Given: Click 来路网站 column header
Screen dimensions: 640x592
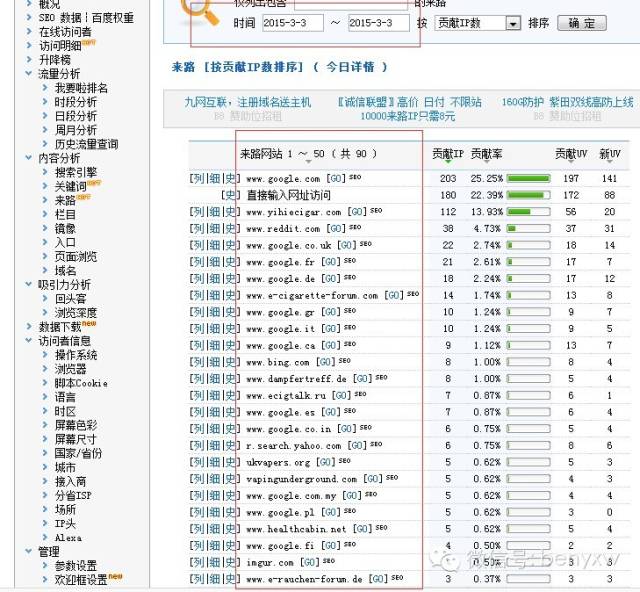Looking at the screenshot, I should [261, 154].
